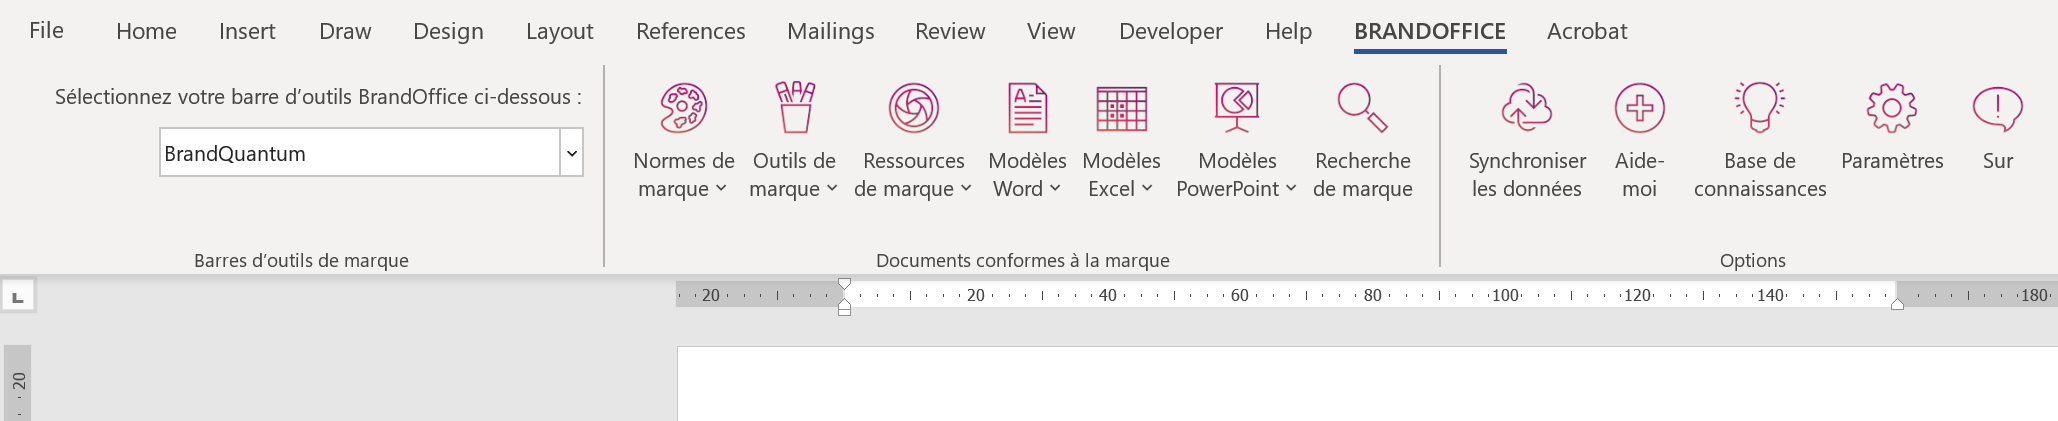This screenshot has width=2058, height=421.
Task: Expand the Modèles PowerPoint chevron menu
Action: pos(1291,188)
